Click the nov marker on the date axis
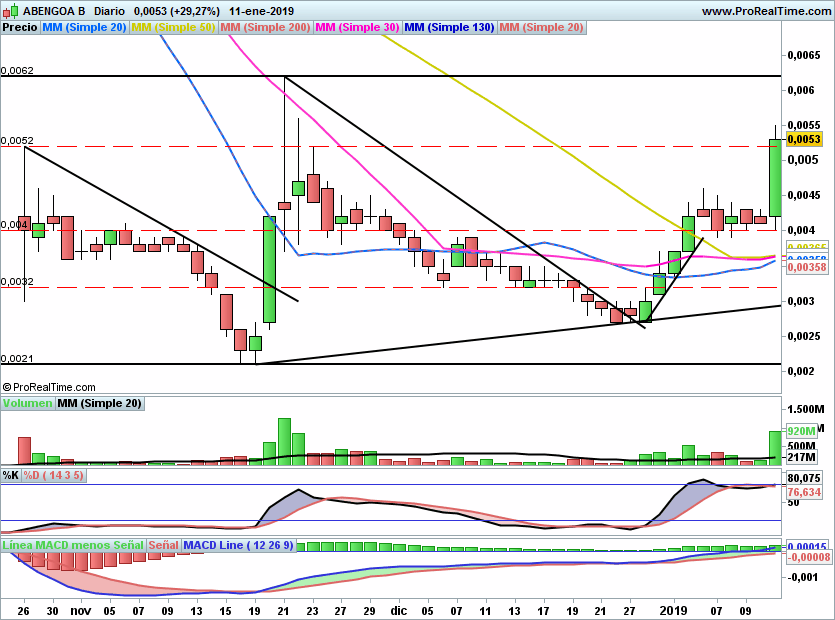The width and height of the screenshot is (835, 620). pyautogui.click(x=80, y=610)
